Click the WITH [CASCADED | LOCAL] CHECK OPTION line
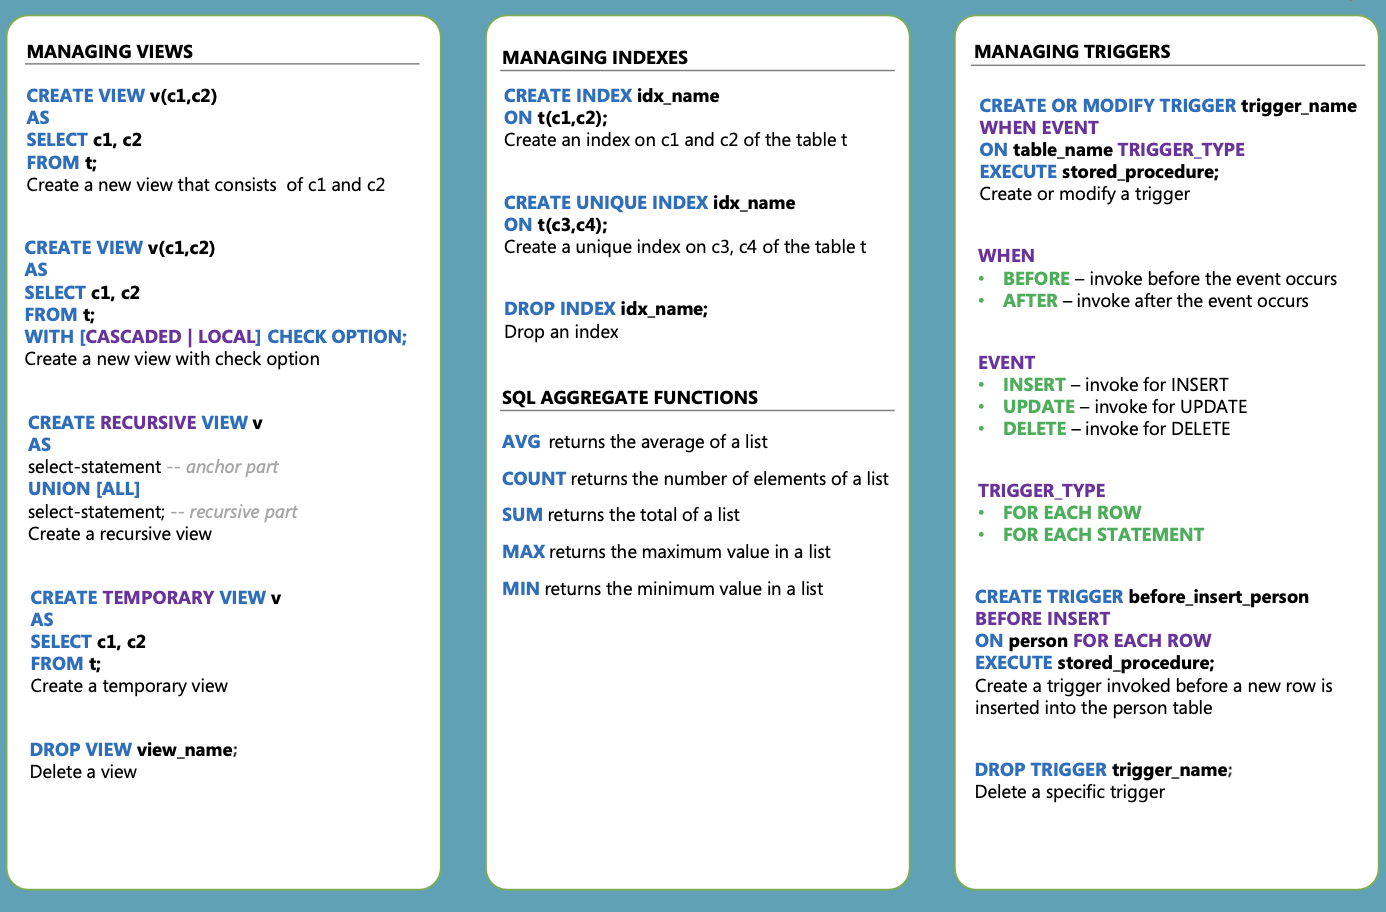The image size is (1386, 912). pos(215,336)
